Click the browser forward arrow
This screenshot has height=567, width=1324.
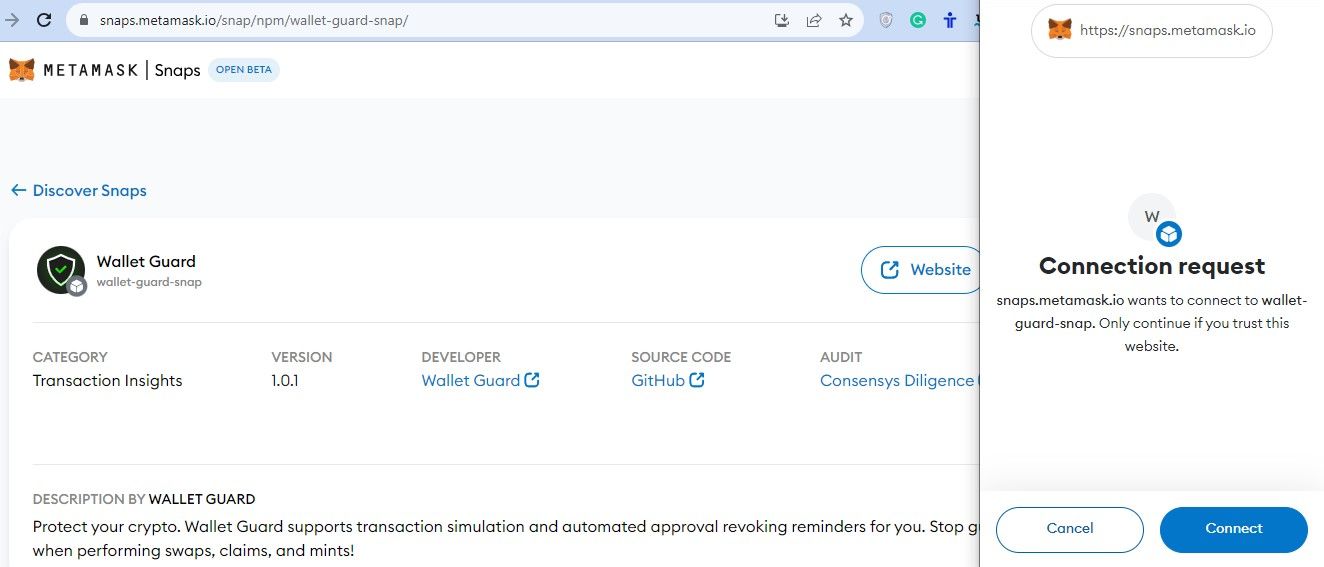pyautogui.click(x=13, y=20)
